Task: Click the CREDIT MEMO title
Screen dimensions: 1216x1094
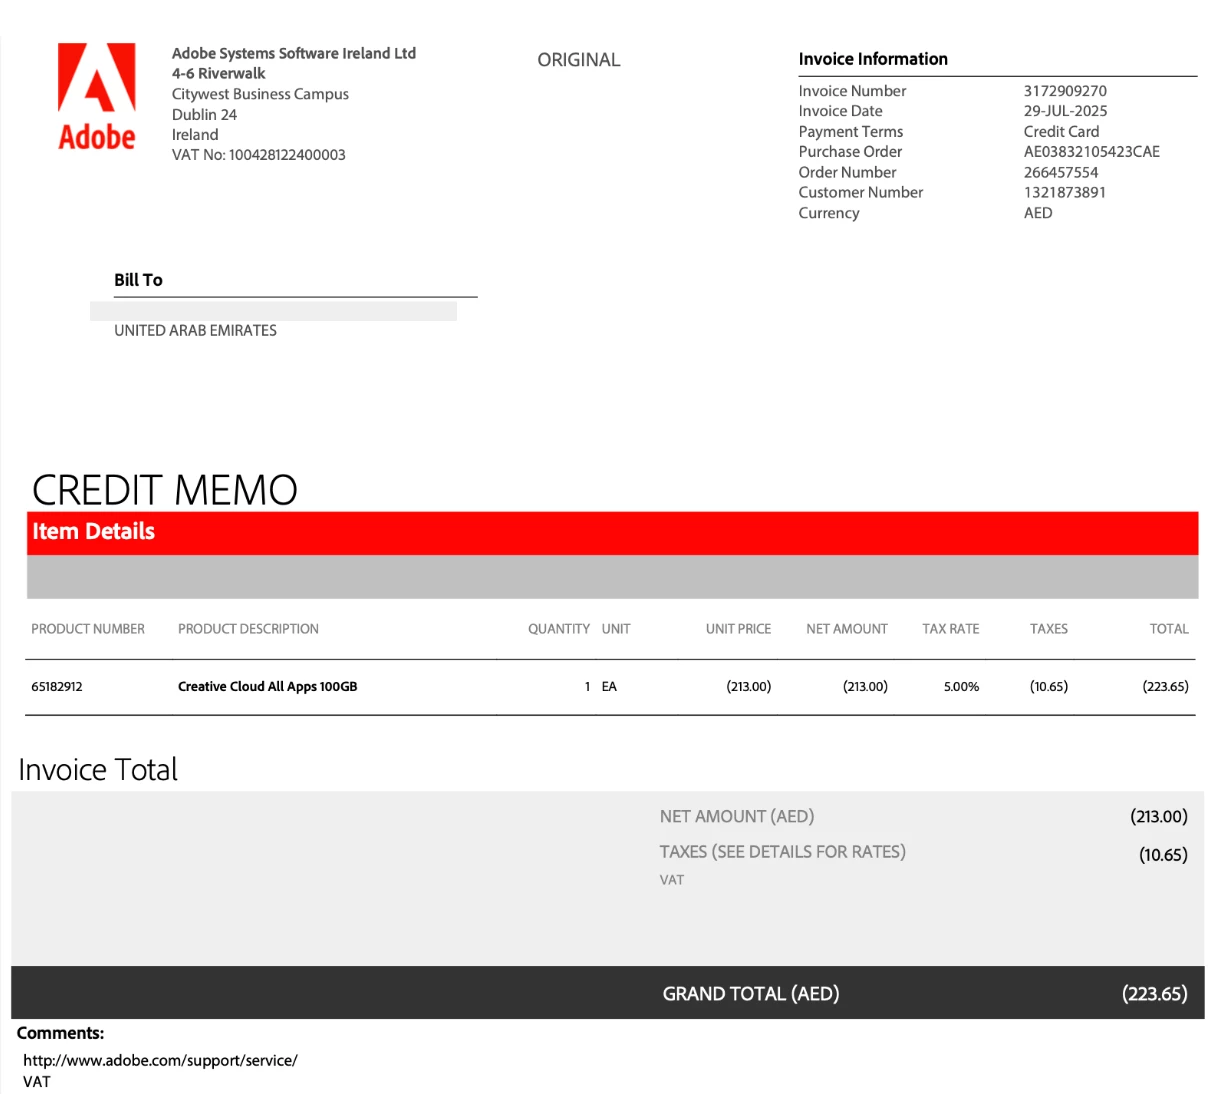Action: 165,489
